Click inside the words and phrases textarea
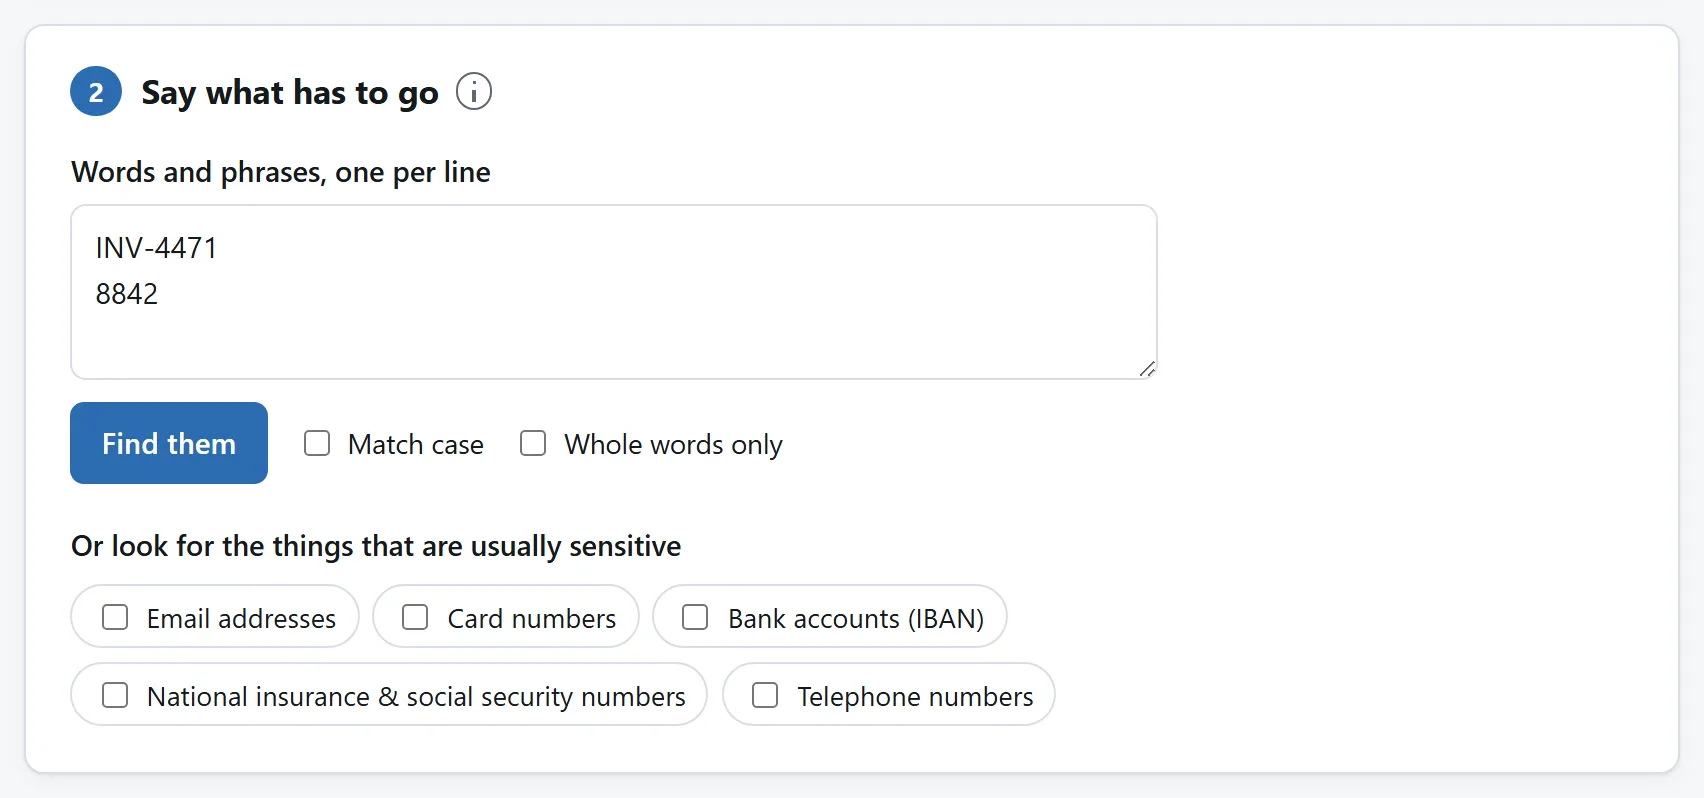Viewport: 1704px width, 798px height. point(614,292)
